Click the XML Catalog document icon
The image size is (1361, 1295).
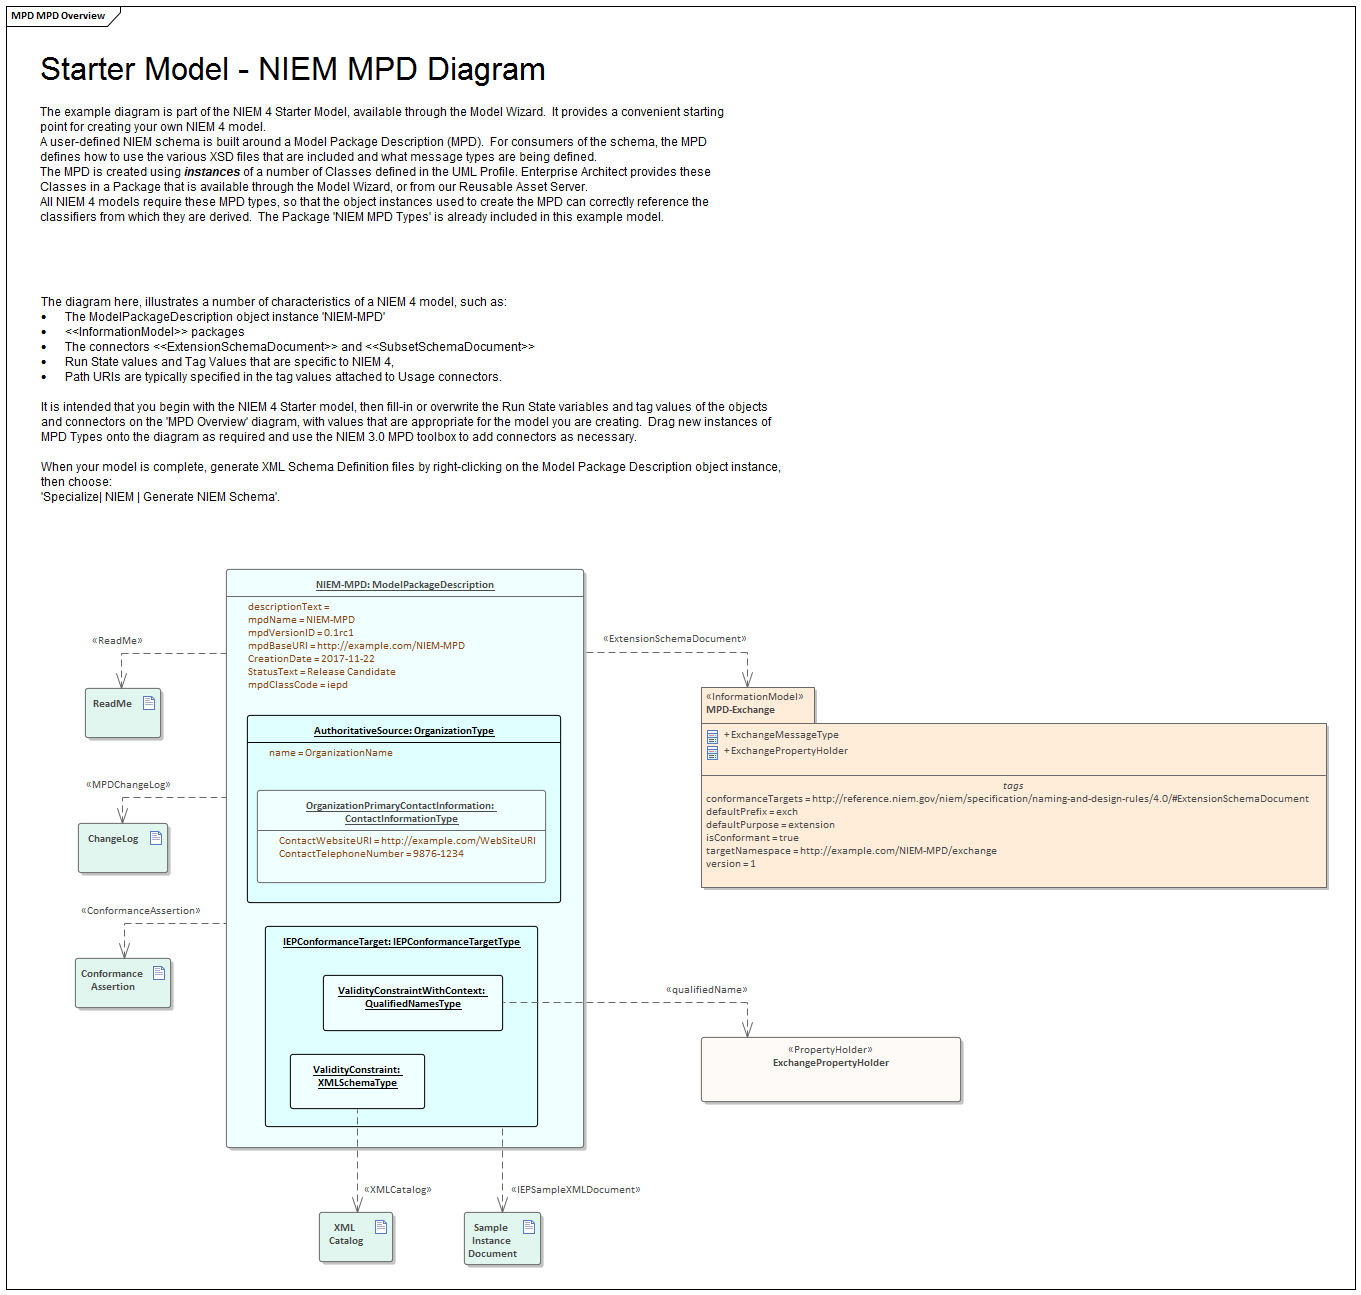click(381, 1227)
